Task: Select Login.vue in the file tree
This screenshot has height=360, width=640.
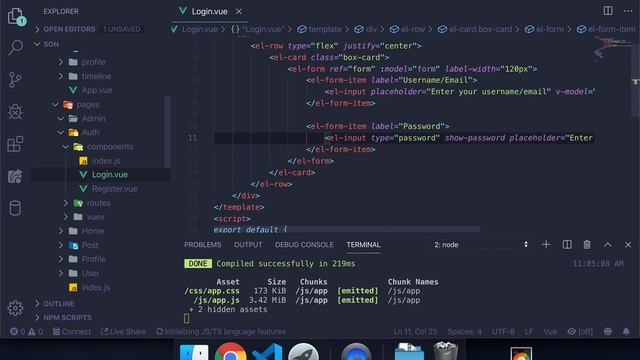Action: (x=109, y=174)
